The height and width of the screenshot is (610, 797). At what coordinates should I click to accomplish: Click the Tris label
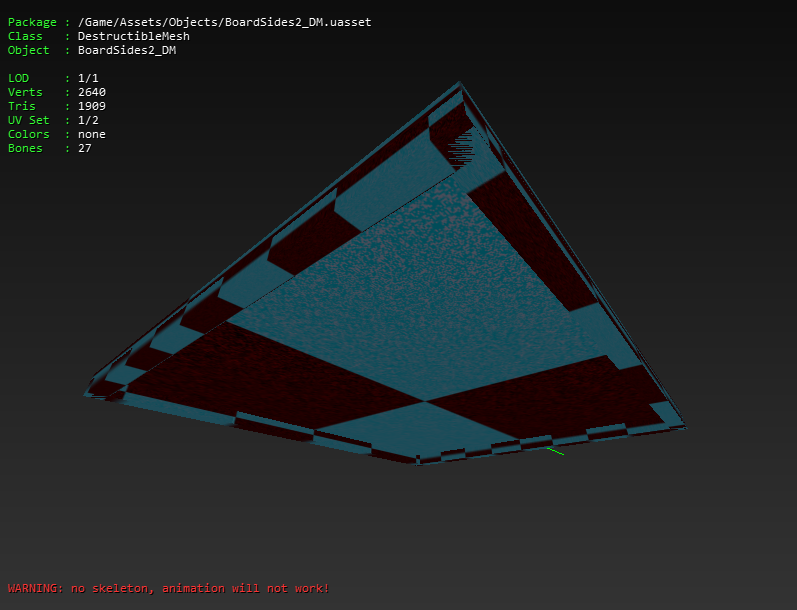pos(21,106)
